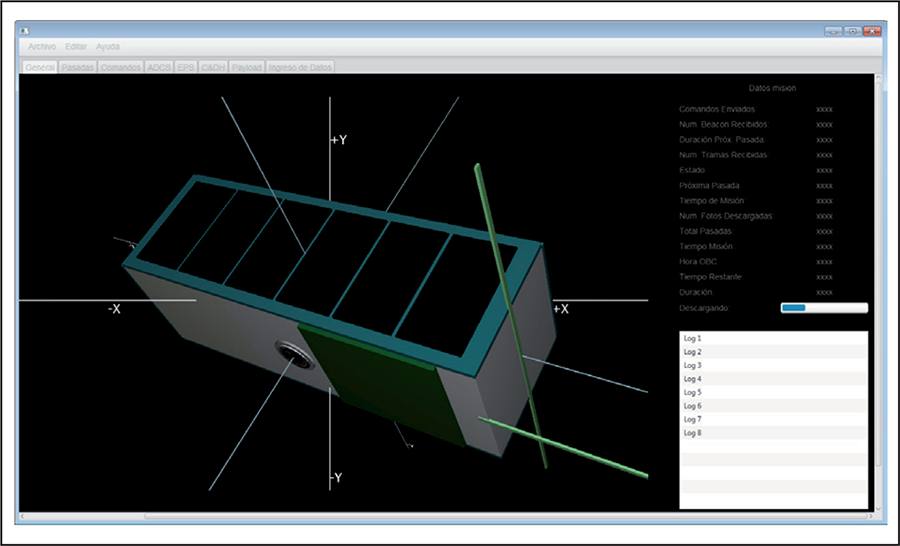Click the Próxima Pasada label
Viewport: 900px width, 546px height.
(709, 185)
